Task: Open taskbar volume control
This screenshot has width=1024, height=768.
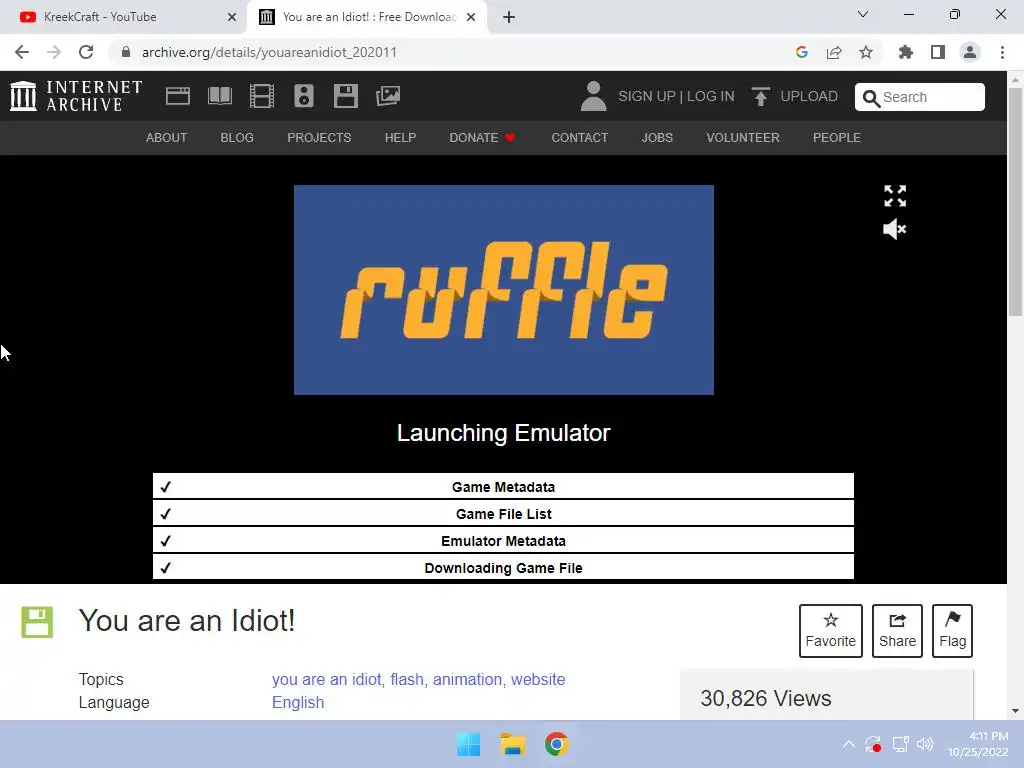Action: [925, 744]
